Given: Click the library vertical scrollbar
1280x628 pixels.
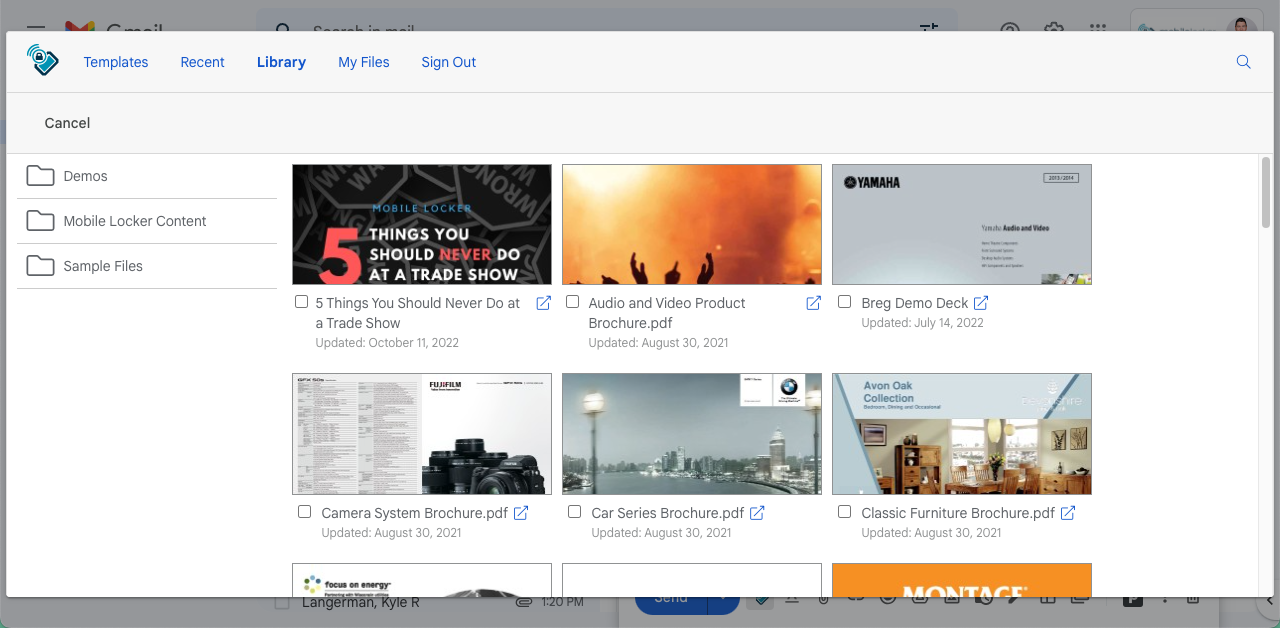Looking at the screenshot, I should 1266,192.
